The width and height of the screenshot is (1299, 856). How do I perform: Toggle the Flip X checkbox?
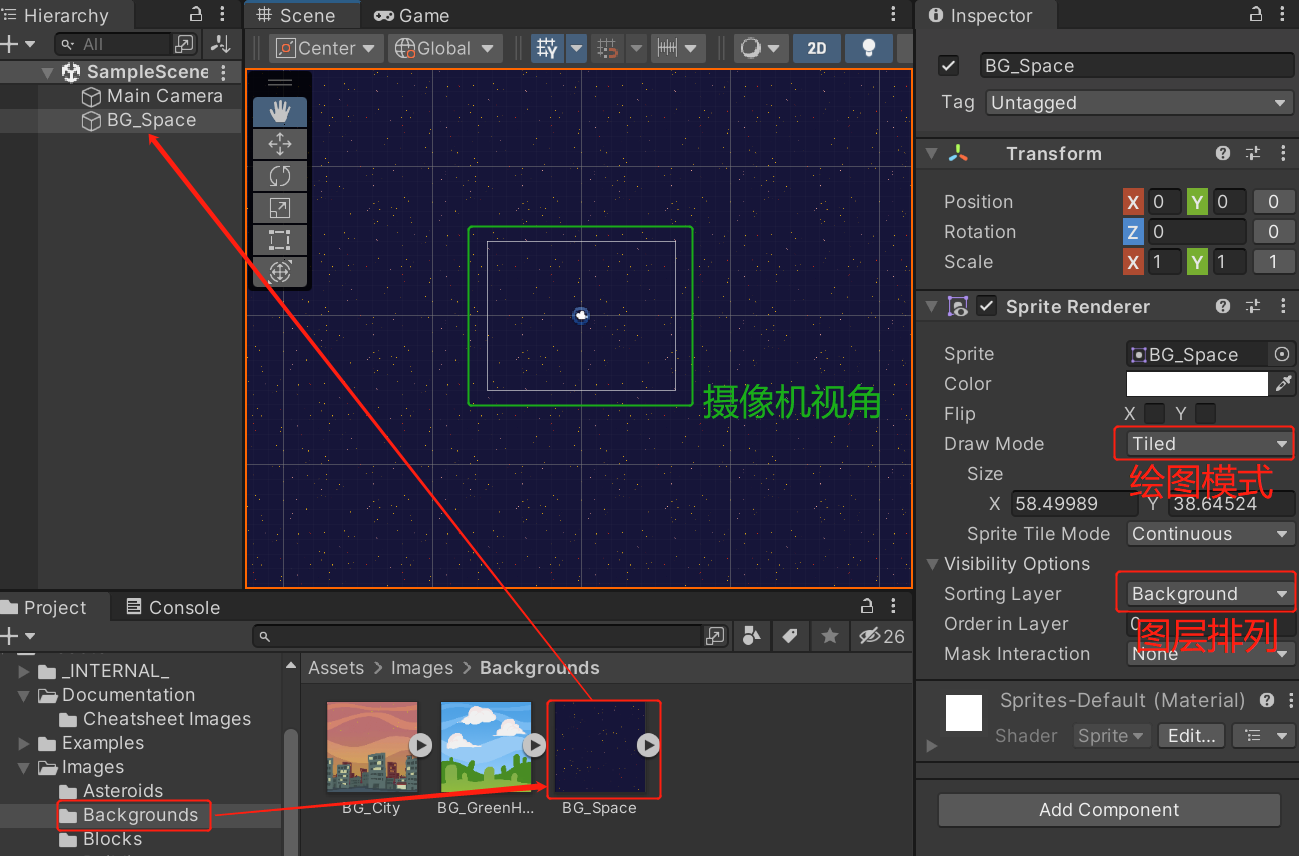(1154, 413)
